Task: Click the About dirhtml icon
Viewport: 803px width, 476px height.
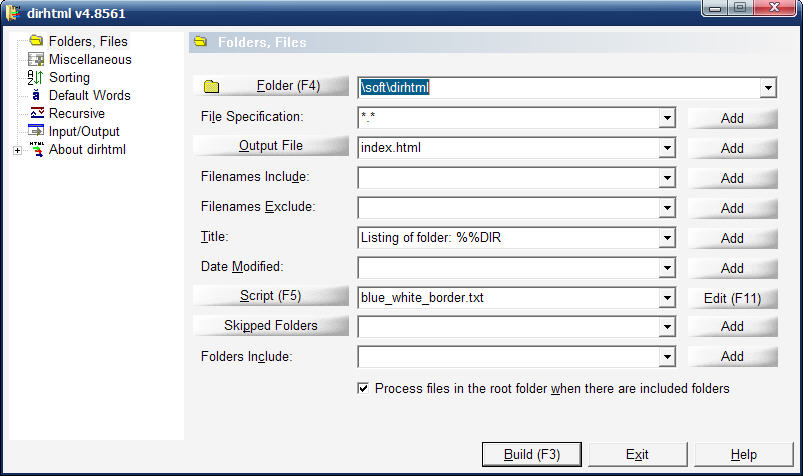Action: point(36,150)
